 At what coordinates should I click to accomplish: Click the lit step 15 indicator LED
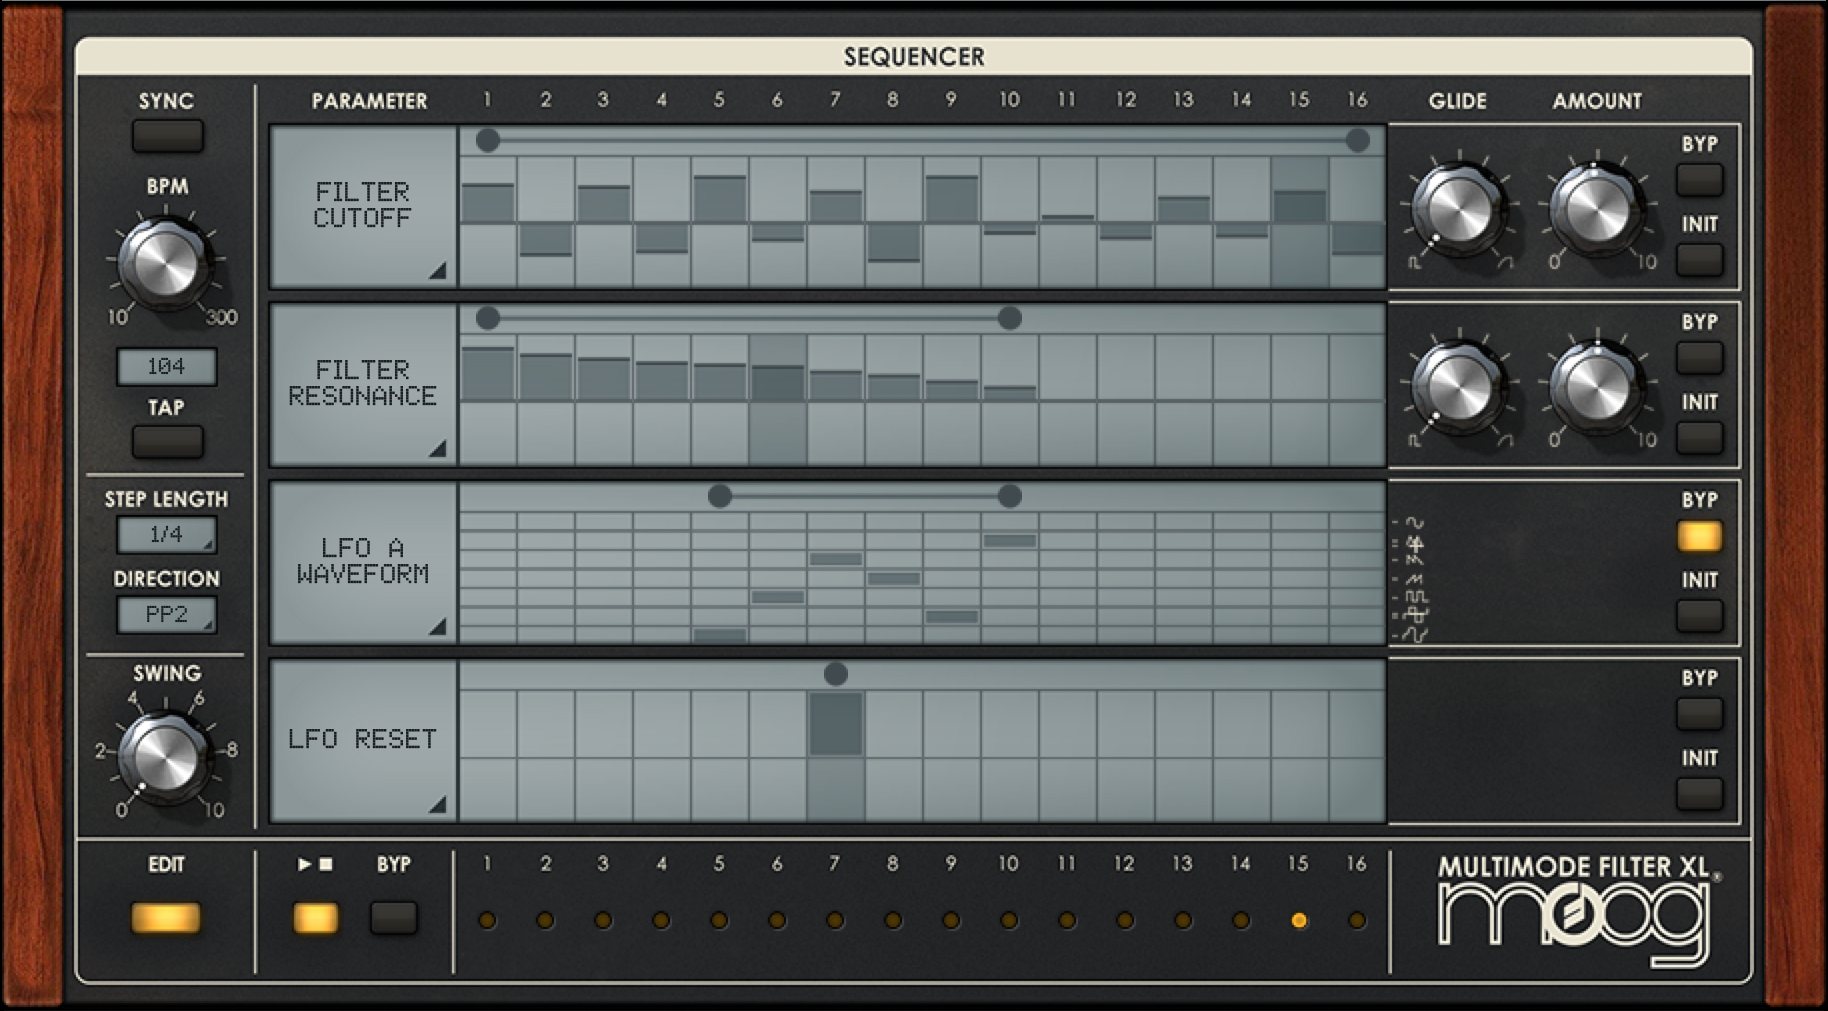[x=1299, y=920]
